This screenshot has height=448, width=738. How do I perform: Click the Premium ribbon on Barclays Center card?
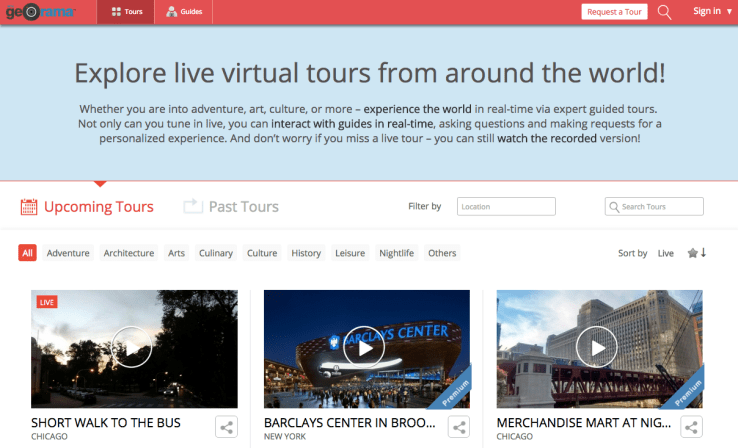(x=454, y=392)
